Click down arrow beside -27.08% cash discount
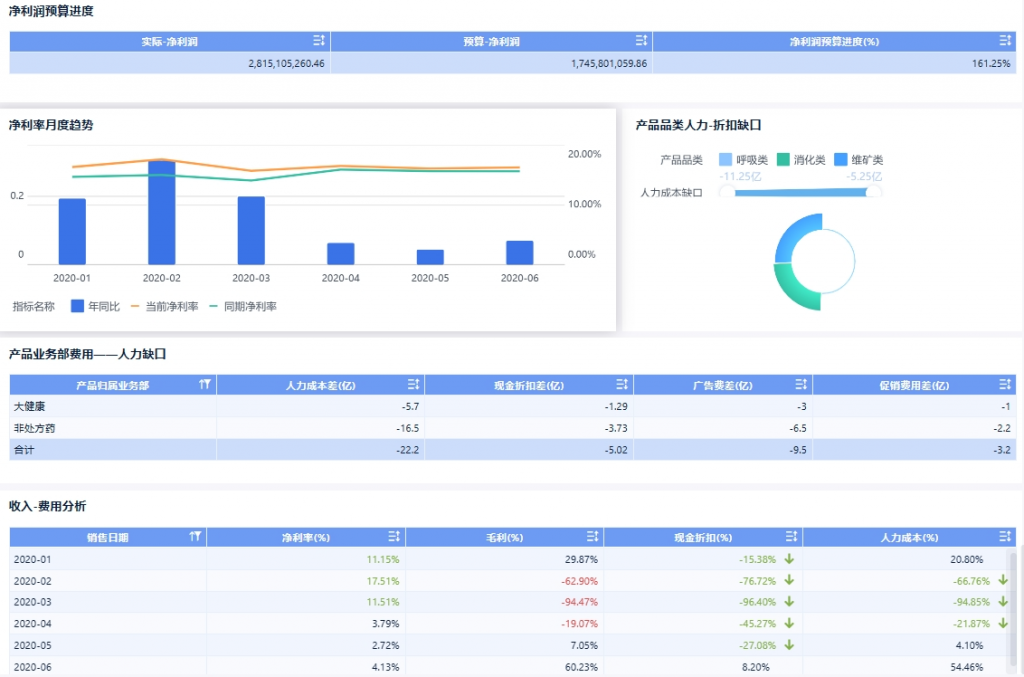1024x677 pixels. [789, 645]
